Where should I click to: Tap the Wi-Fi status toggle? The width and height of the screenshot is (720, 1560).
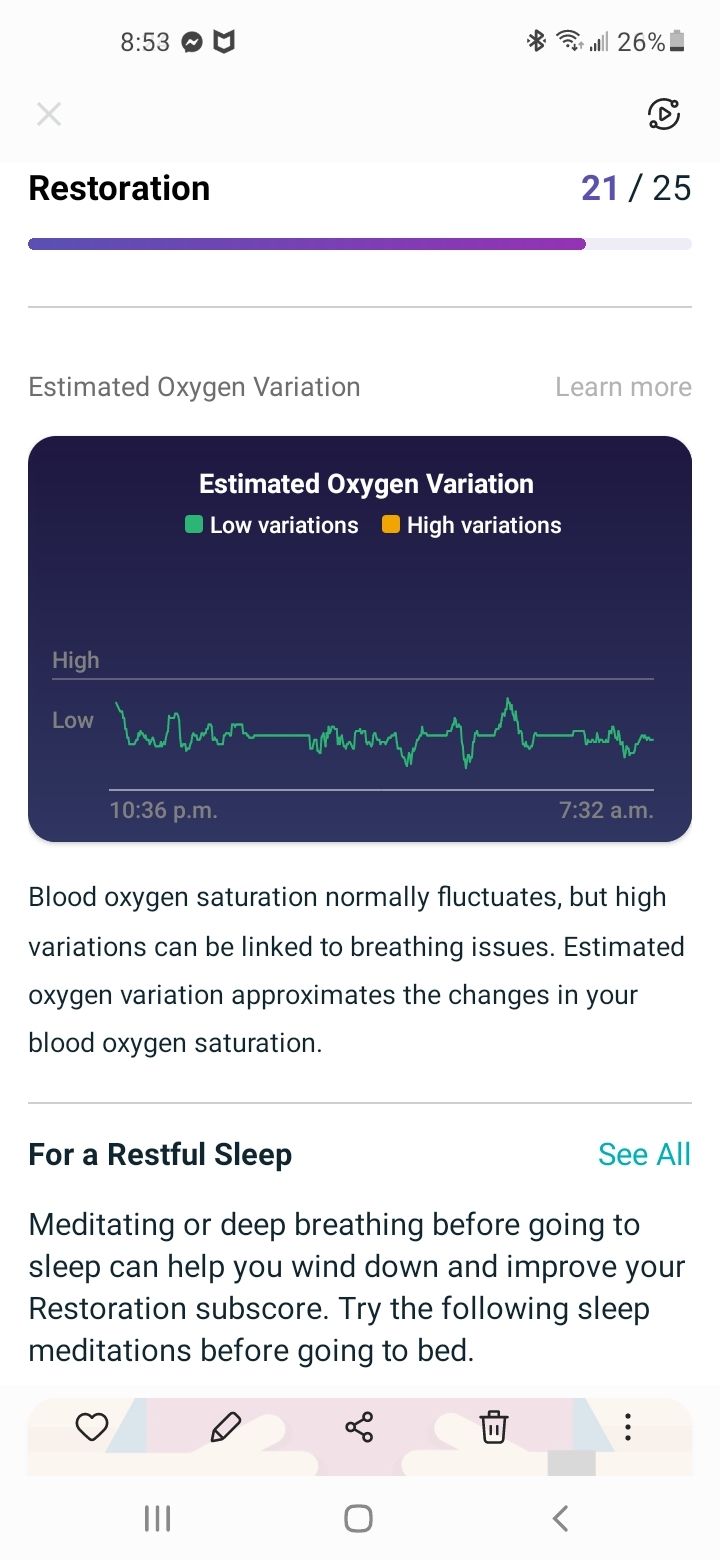pos(568,41)
